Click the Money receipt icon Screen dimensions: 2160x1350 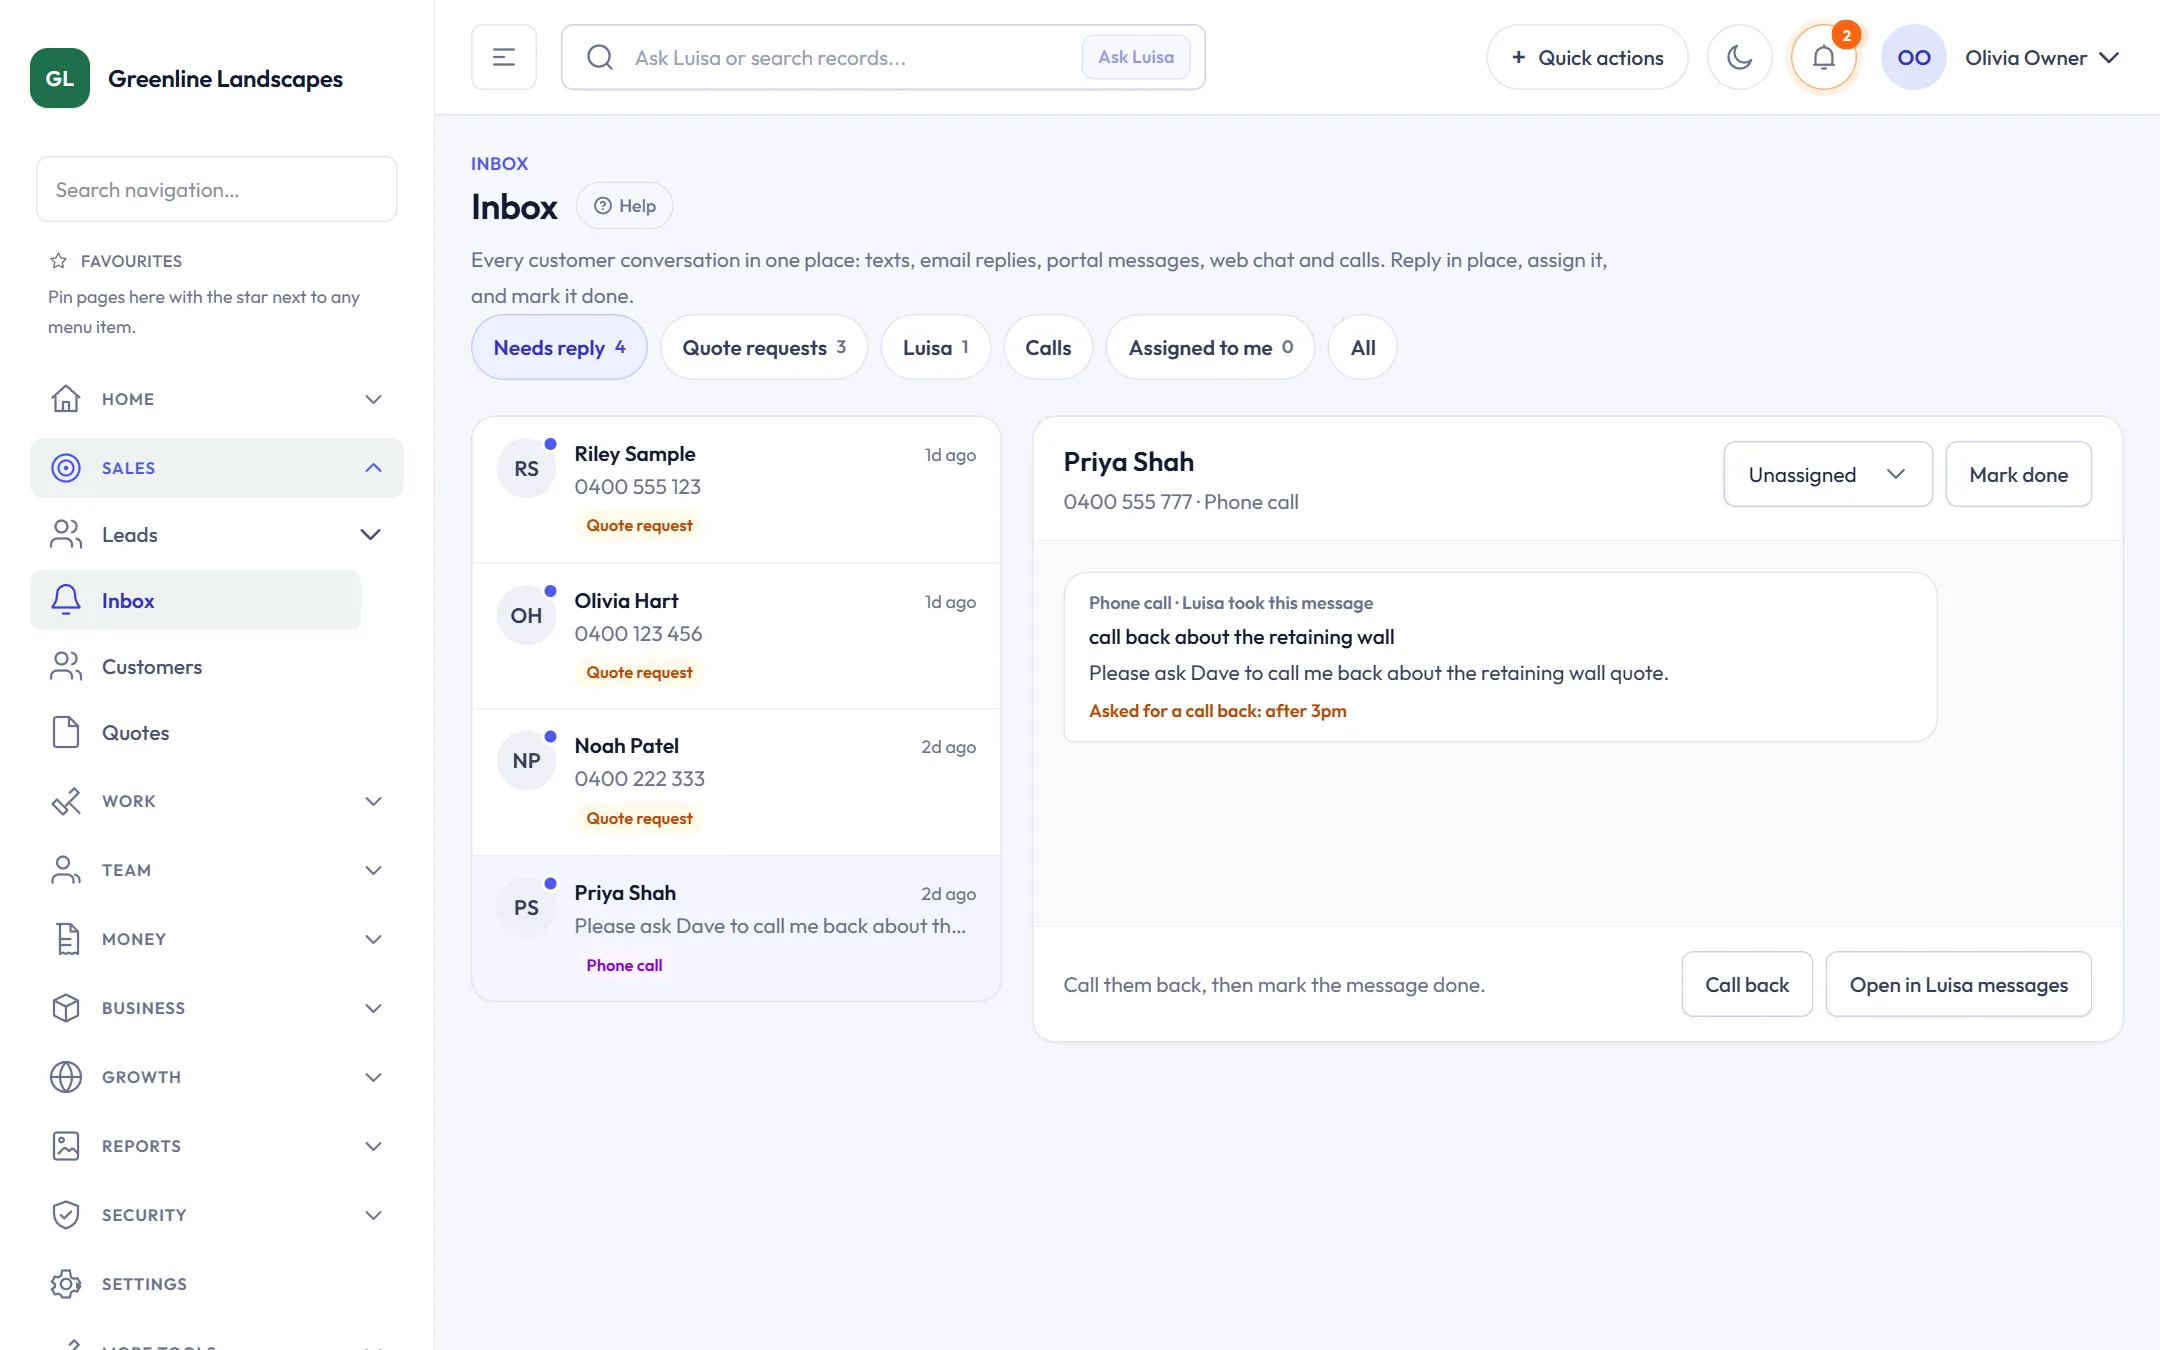coord(66,939)
